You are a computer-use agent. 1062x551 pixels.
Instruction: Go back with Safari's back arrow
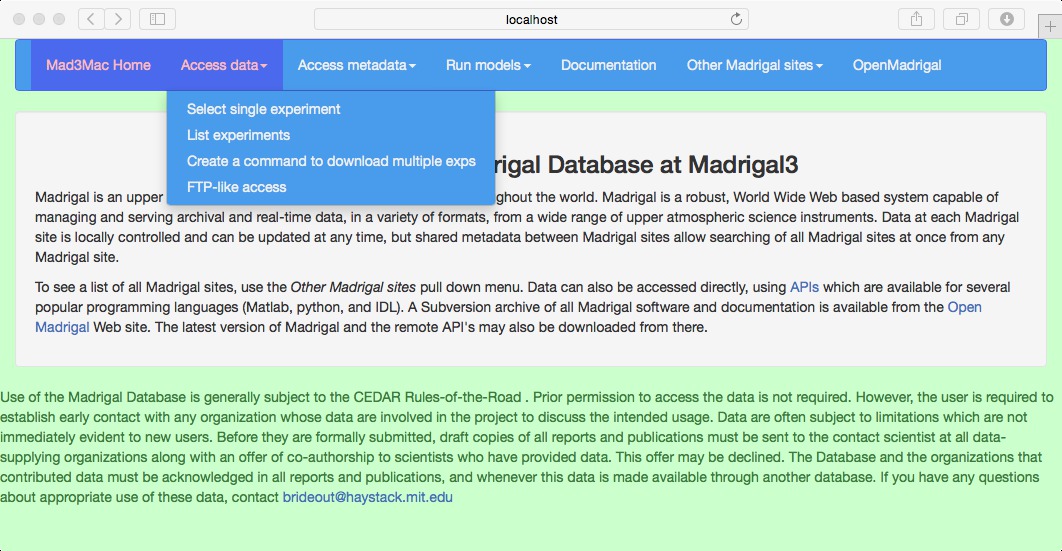(x=91, y=19)
